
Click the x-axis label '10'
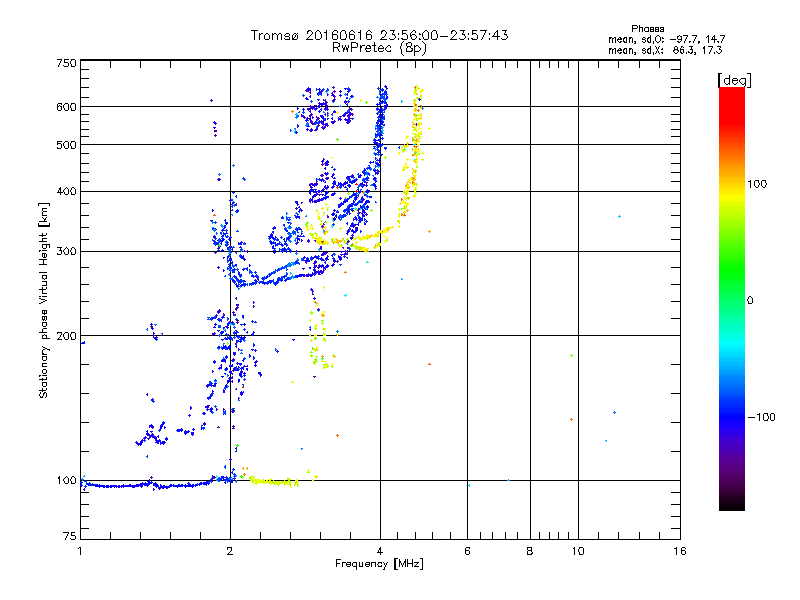[x=578, y=551]
